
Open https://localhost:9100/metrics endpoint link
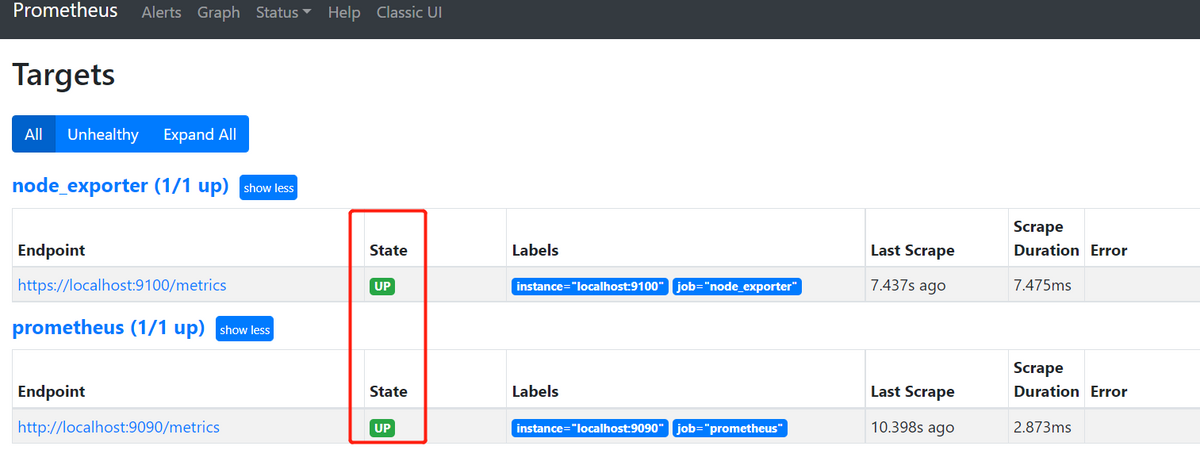click(122, 285)
